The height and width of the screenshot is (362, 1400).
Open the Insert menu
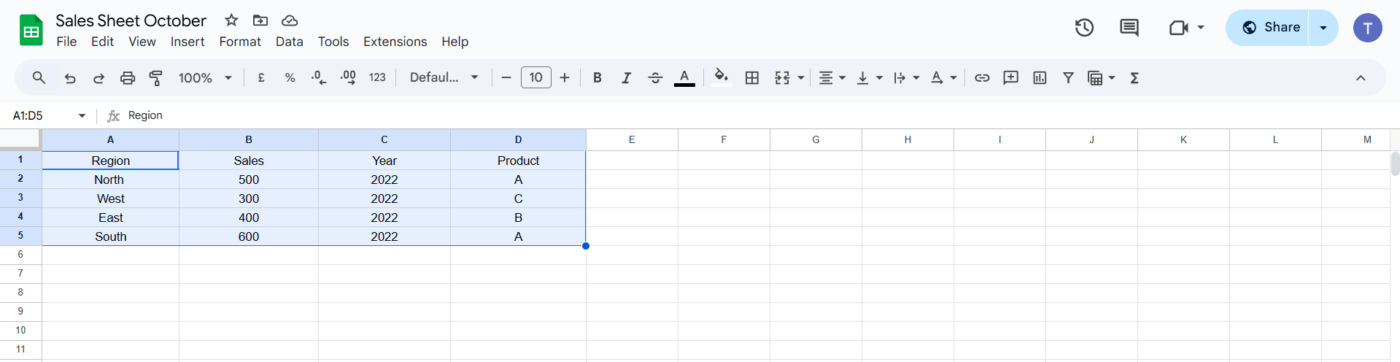coord(187,42)
